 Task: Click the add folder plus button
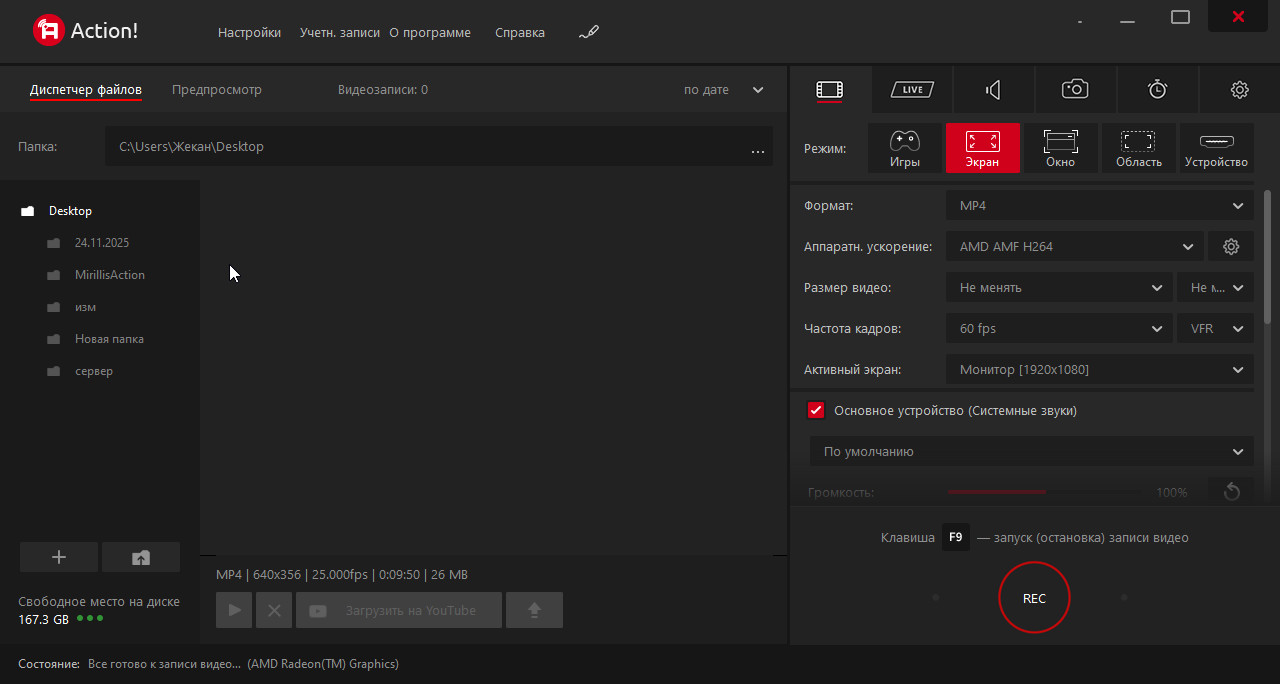click(x=59, y=558)
